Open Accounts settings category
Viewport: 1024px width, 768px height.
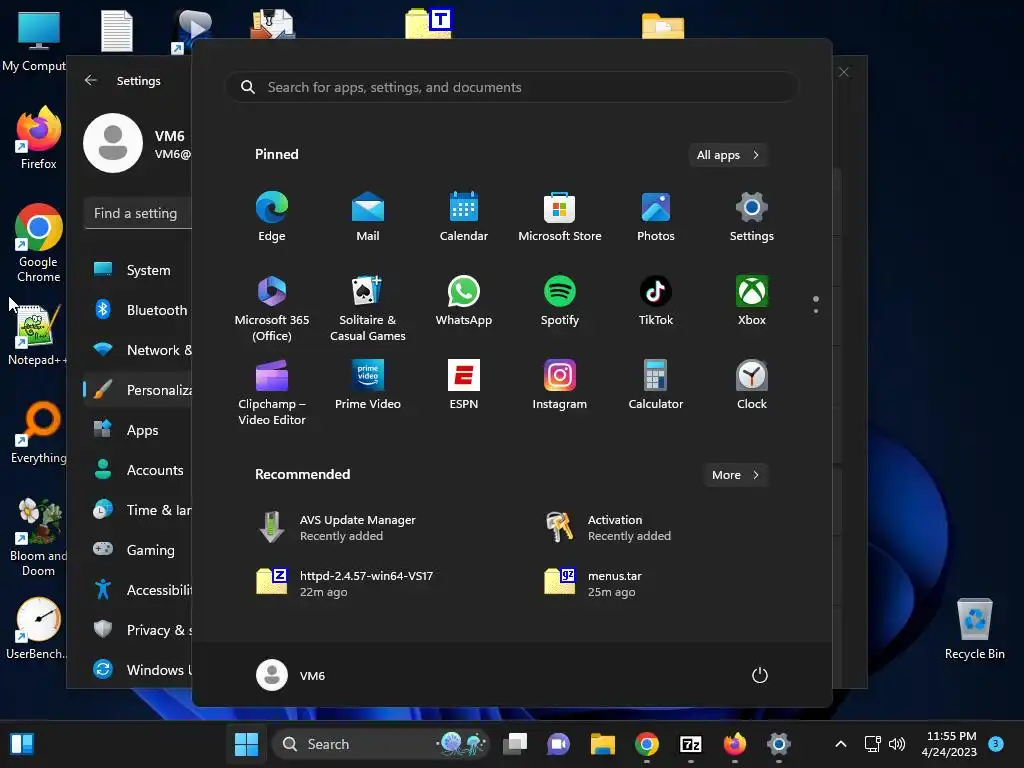137,470
